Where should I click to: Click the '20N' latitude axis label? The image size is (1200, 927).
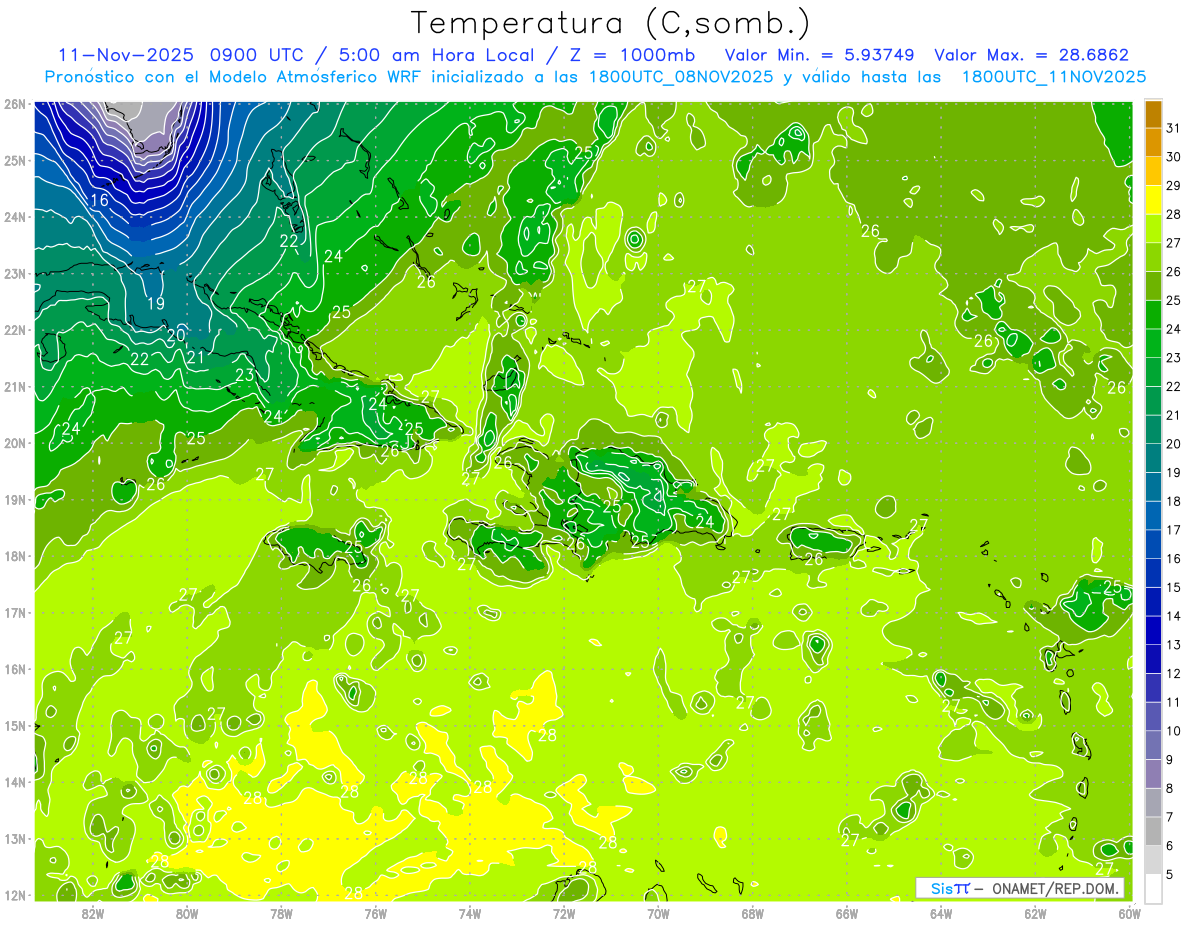click(15, 443)
